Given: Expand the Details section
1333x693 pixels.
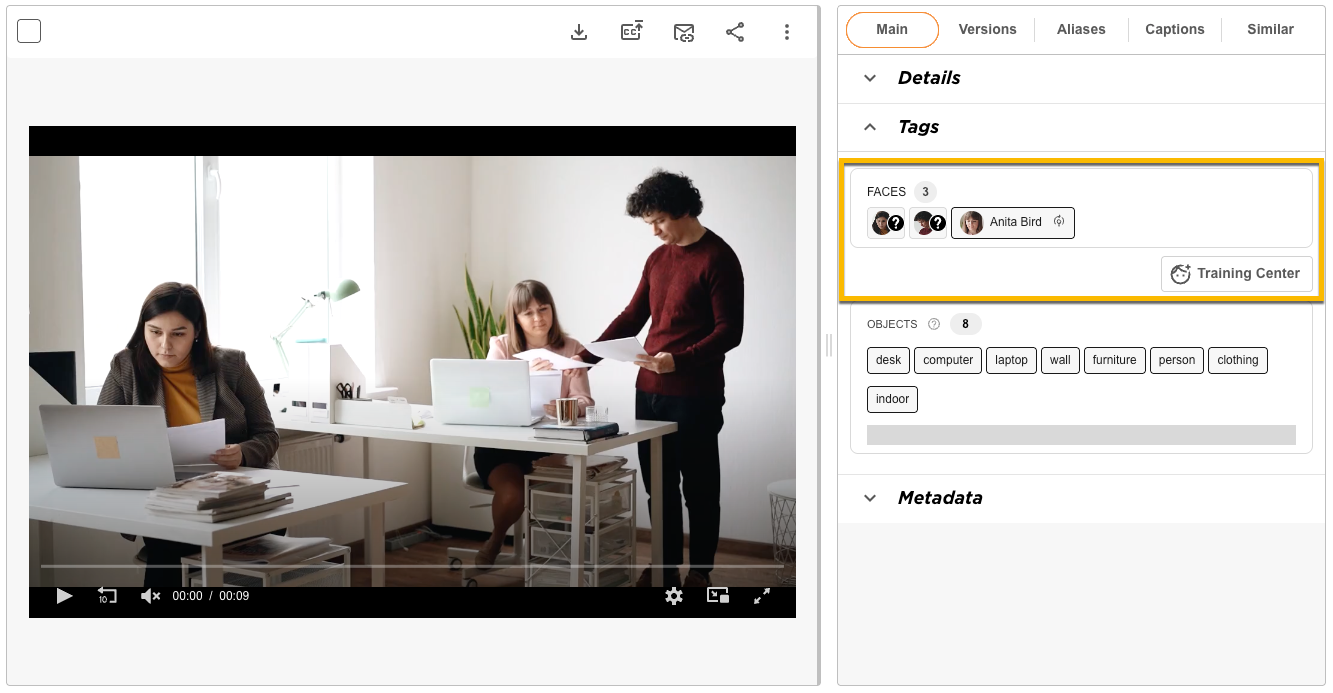Looking at the screenshot, I should (1081, 78).
